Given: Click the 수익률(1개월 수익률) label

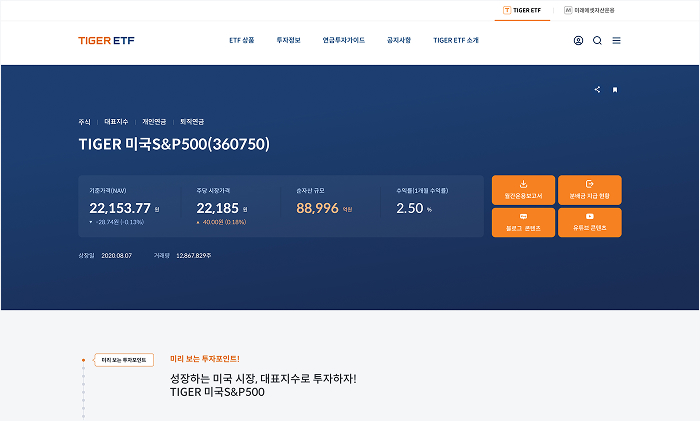Looking at the screenshot, I should coord(422,191).
